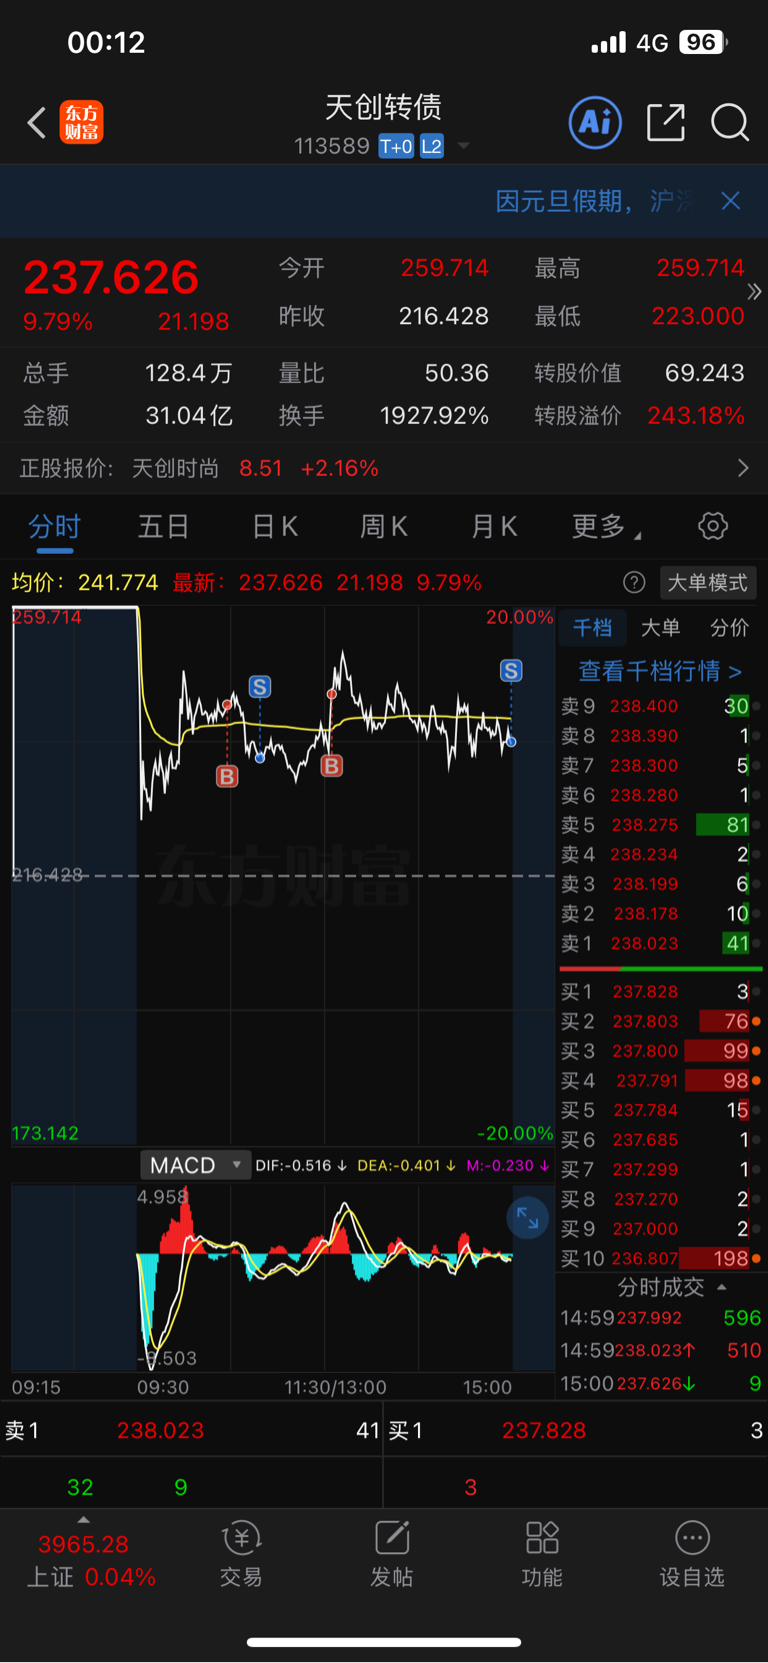Tap the large 237.626 latest price
Image resolution: width=768 pixels, height=1663 pixels.
tap(111, 277)
